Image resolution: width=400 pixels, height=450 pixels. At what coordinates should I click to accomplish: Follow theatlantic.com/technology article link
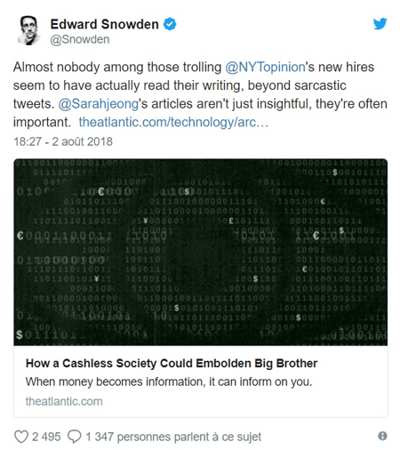pyautogui.click(x=174, y=122)
